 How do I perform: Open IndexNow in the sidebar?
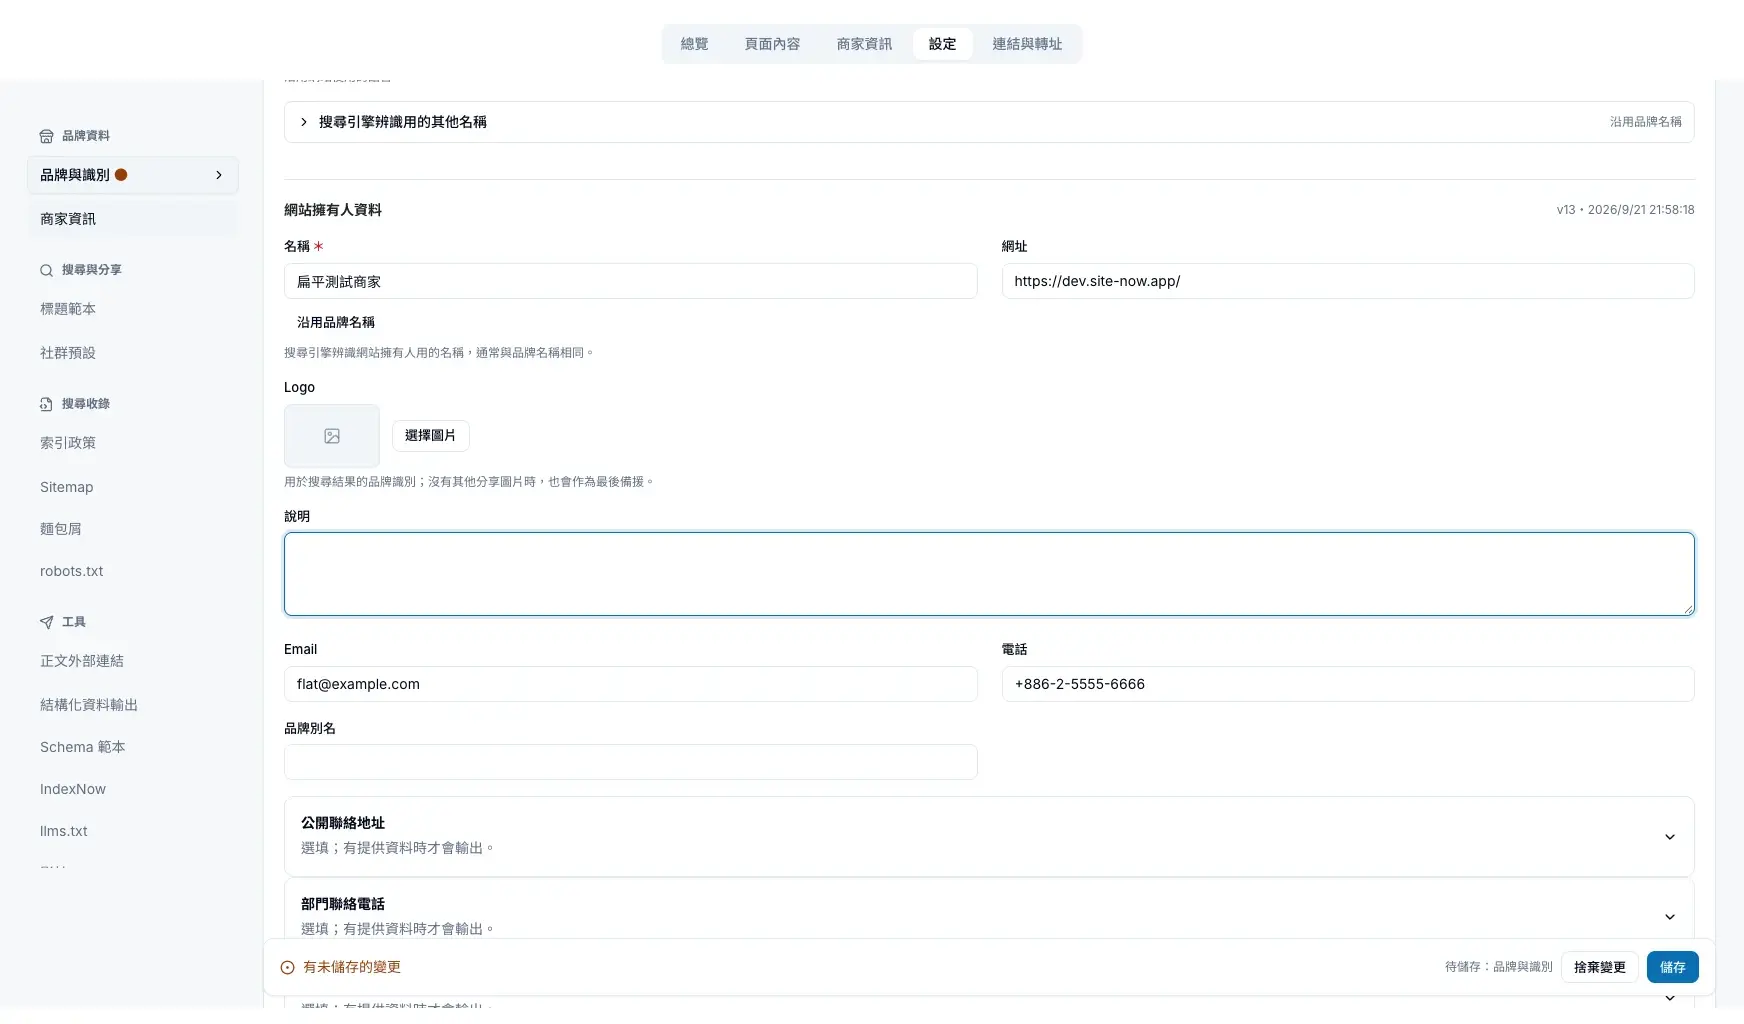point(133,789)
